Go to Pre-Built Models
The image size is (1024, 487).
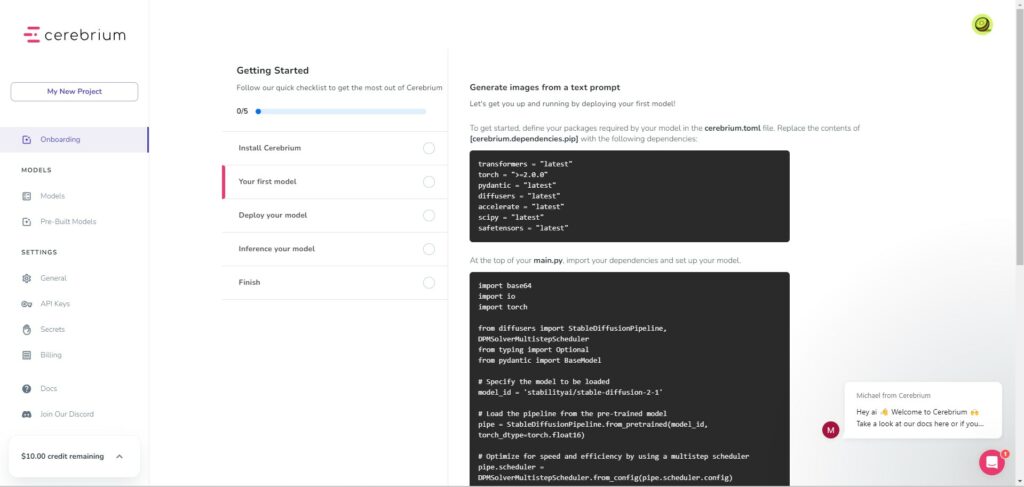click(68, 222)
